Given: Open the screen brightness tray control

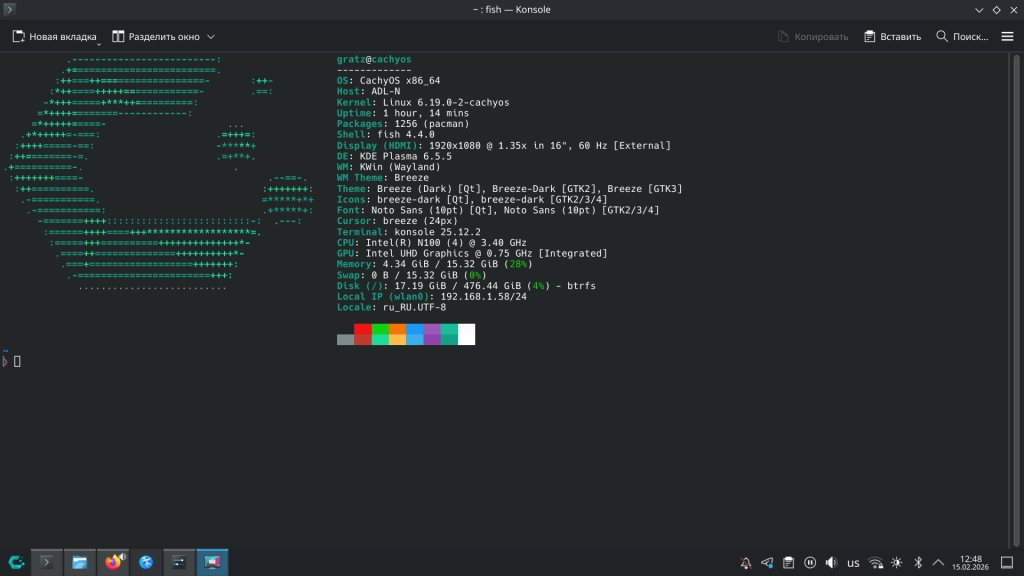Looking at the screenshot, I should click(x=897, y=562).
